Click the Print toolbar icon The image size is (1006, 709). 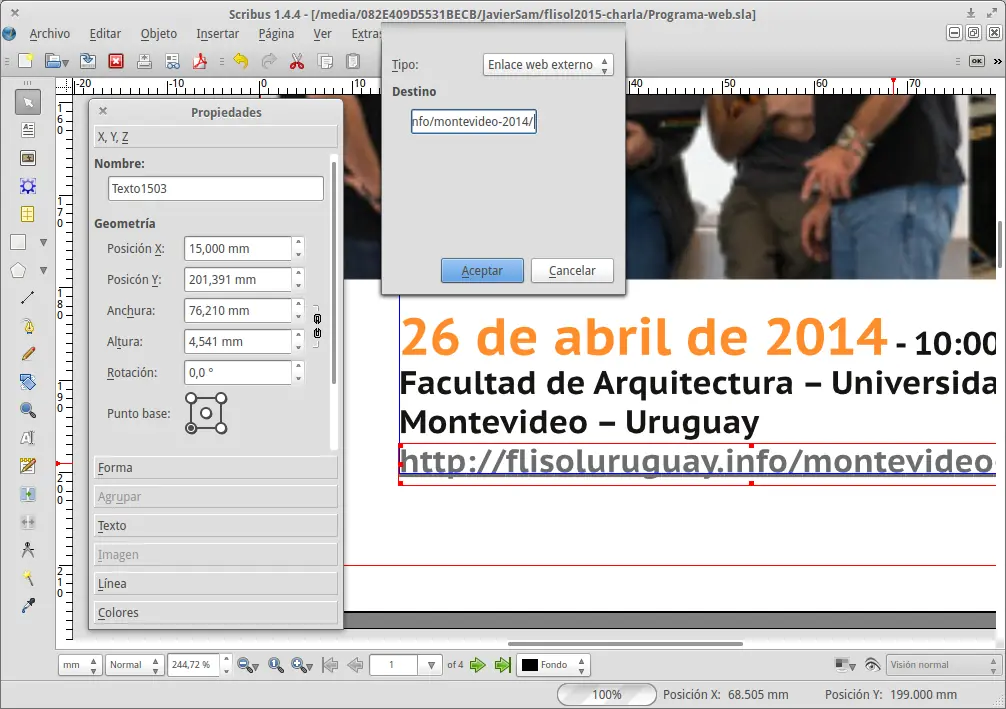tap(144, 61)
